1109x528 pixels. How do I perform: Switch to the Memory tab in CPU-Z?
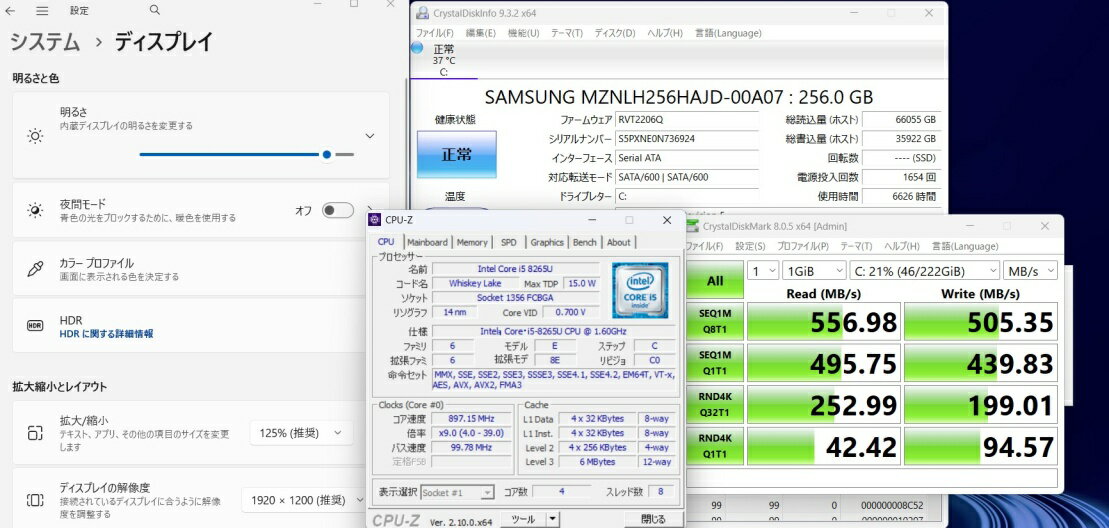[x=472, y=242]
